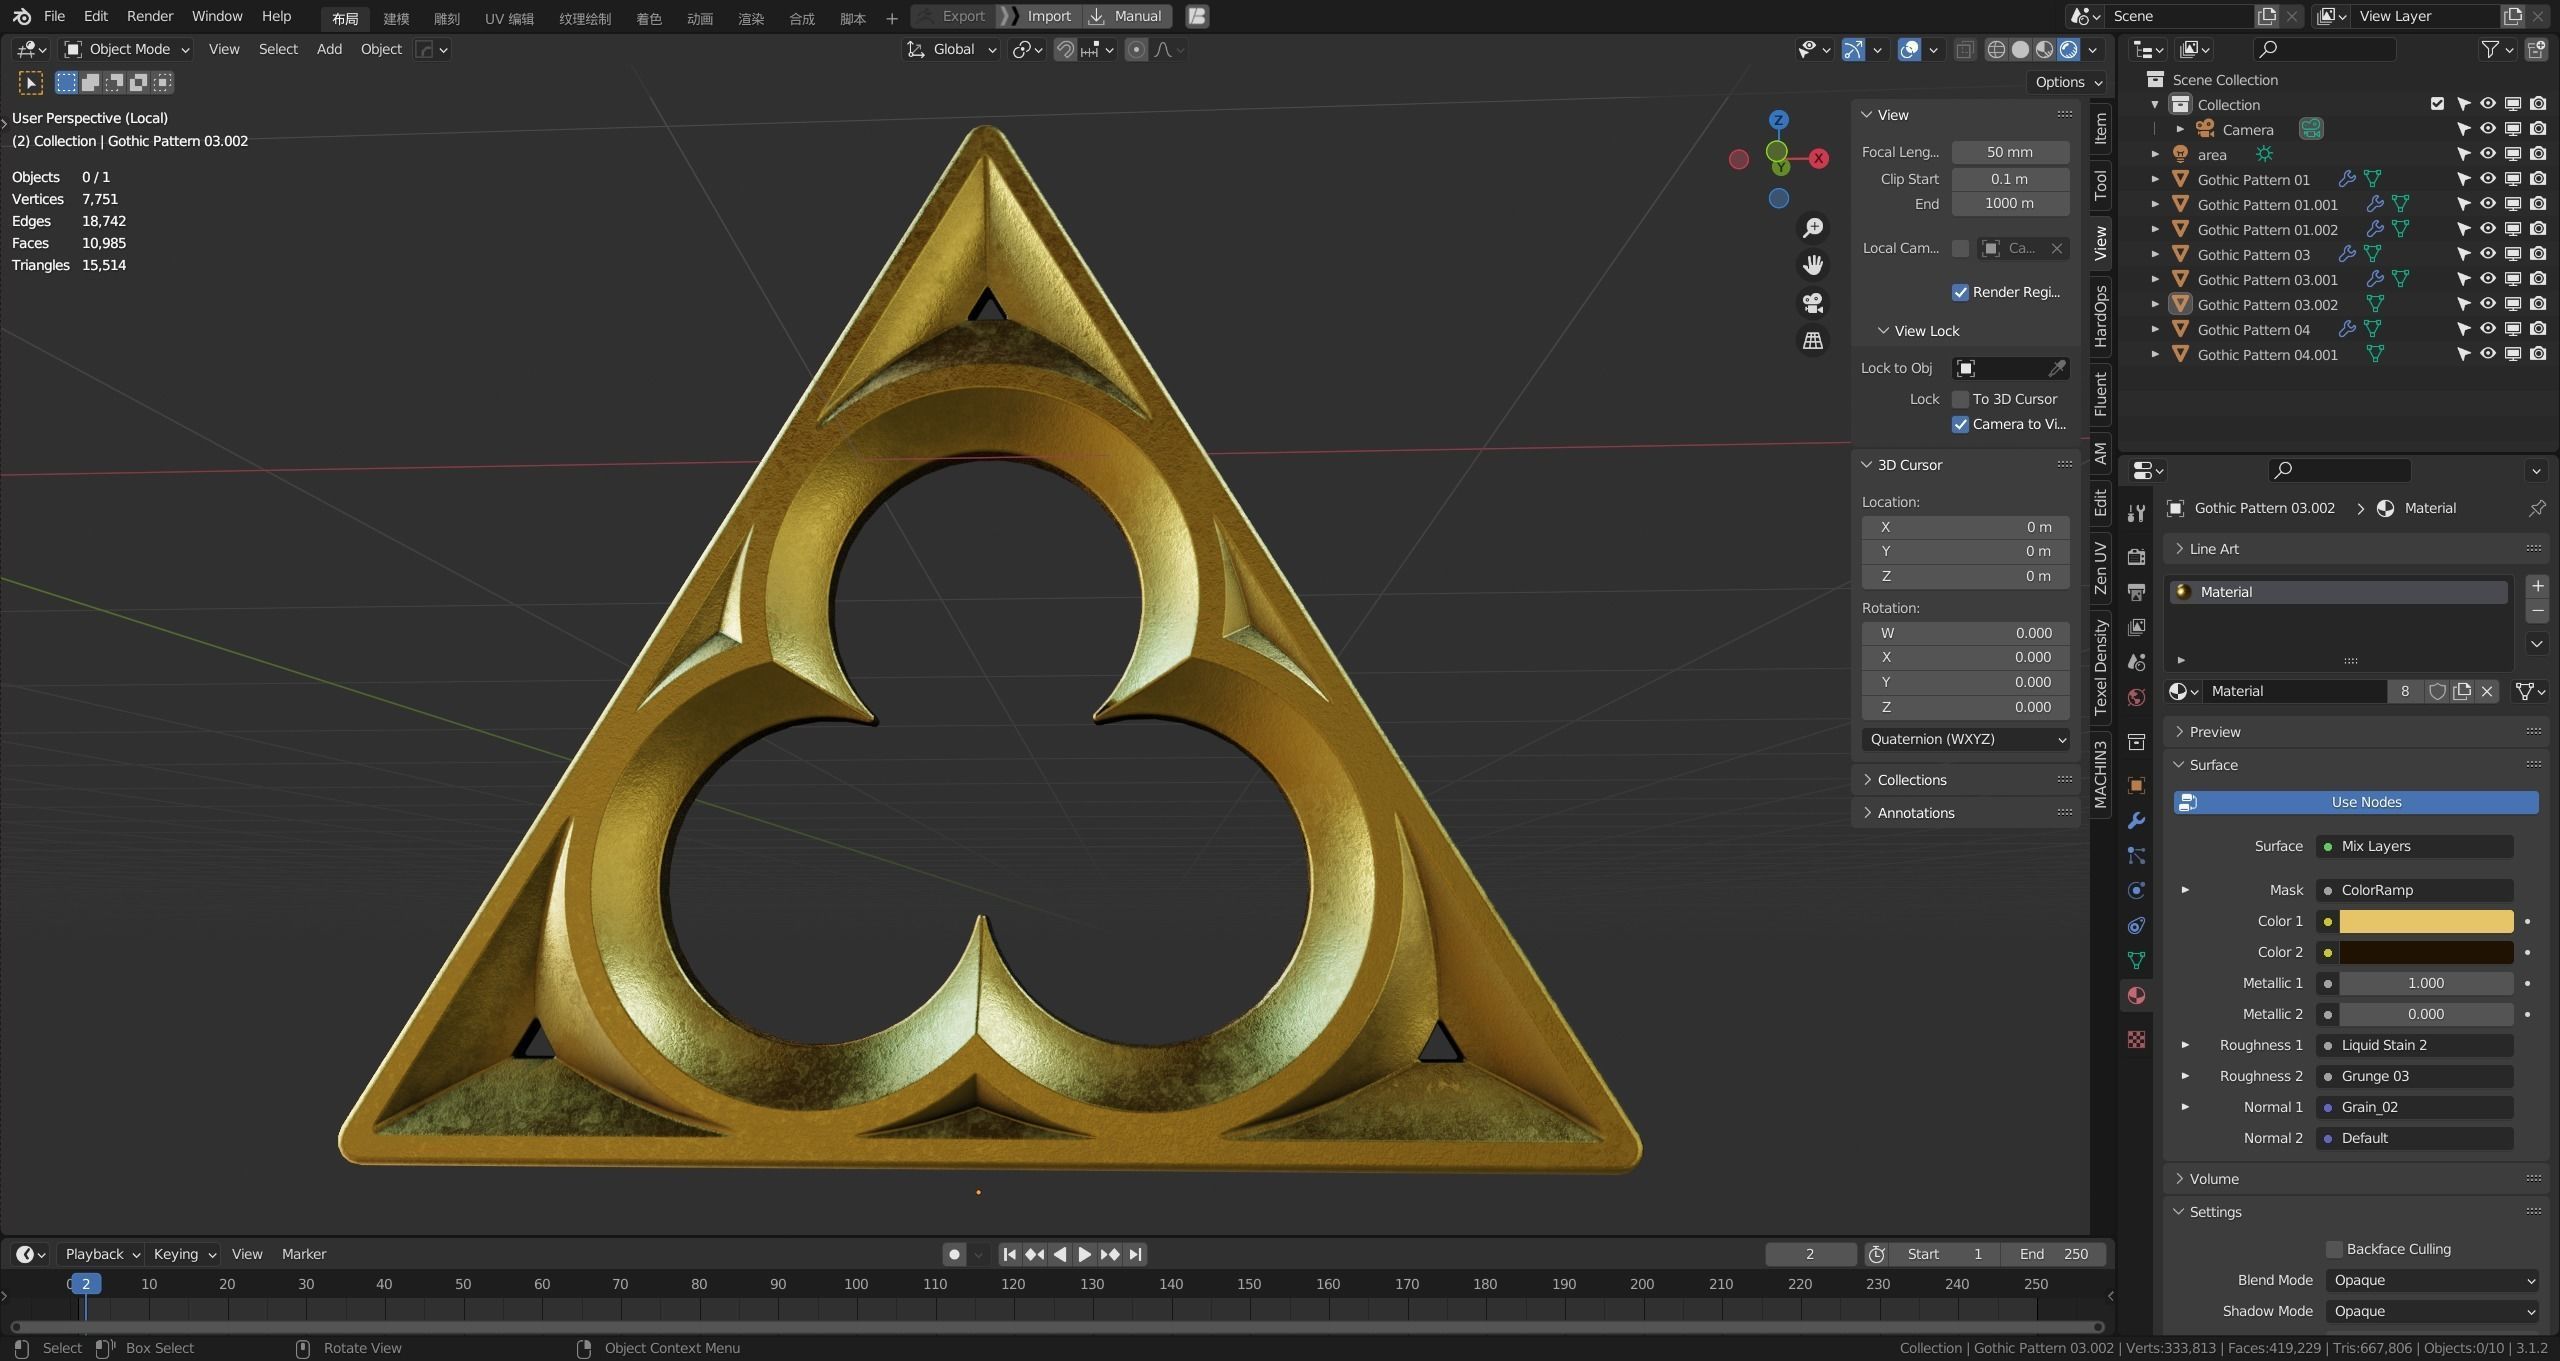Open the View Layer properties tab
This screenshot has width=2560, height=1361.
(2136, 627)
